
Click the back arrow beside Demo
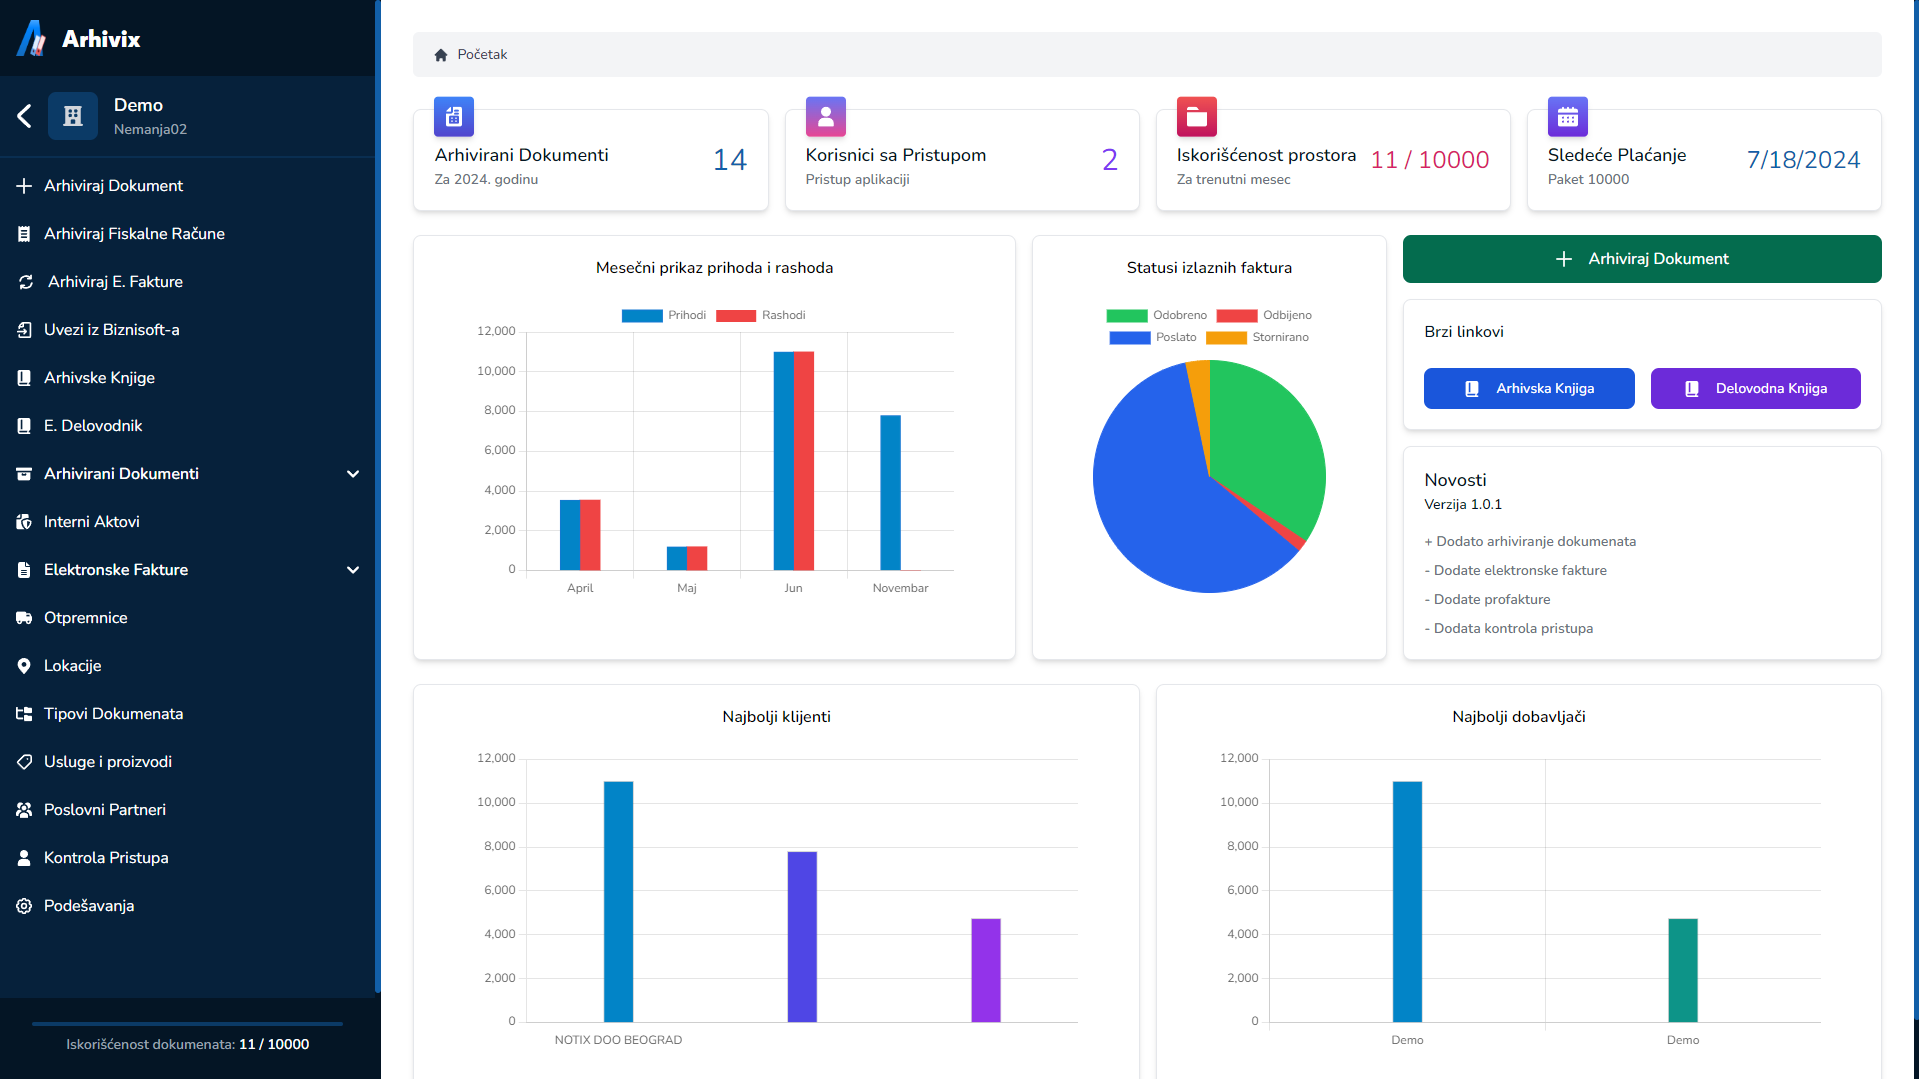pyautogui.click(x=25, y=116)
